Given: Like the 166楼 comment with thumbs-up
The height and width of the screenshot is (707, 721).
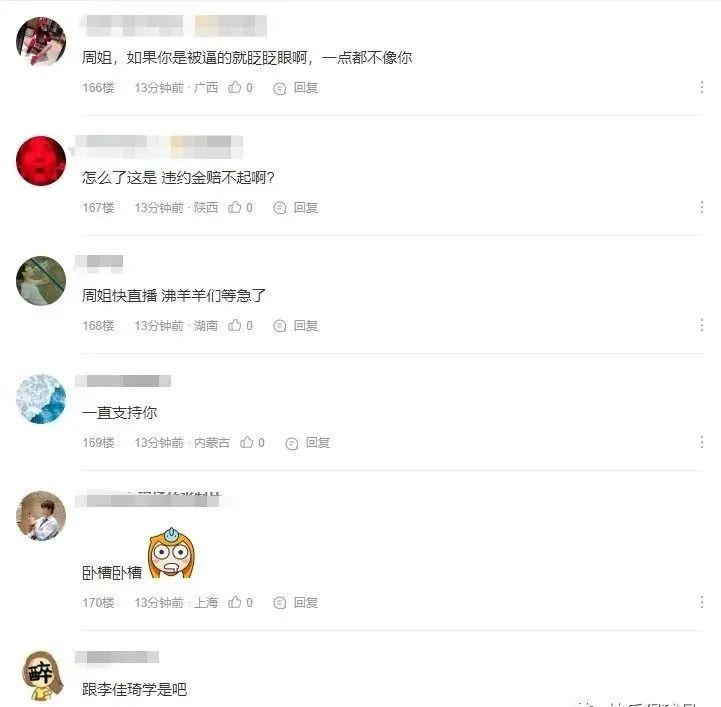Looking at the screenshot, I should click(x=235, y=87).
